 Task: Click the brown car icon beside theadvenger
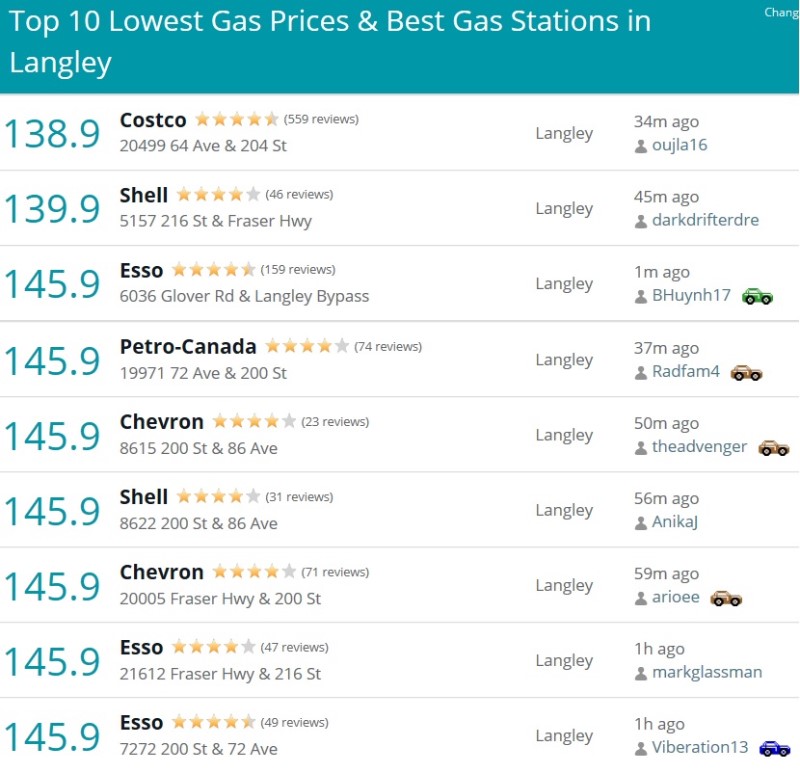point(773,447)
